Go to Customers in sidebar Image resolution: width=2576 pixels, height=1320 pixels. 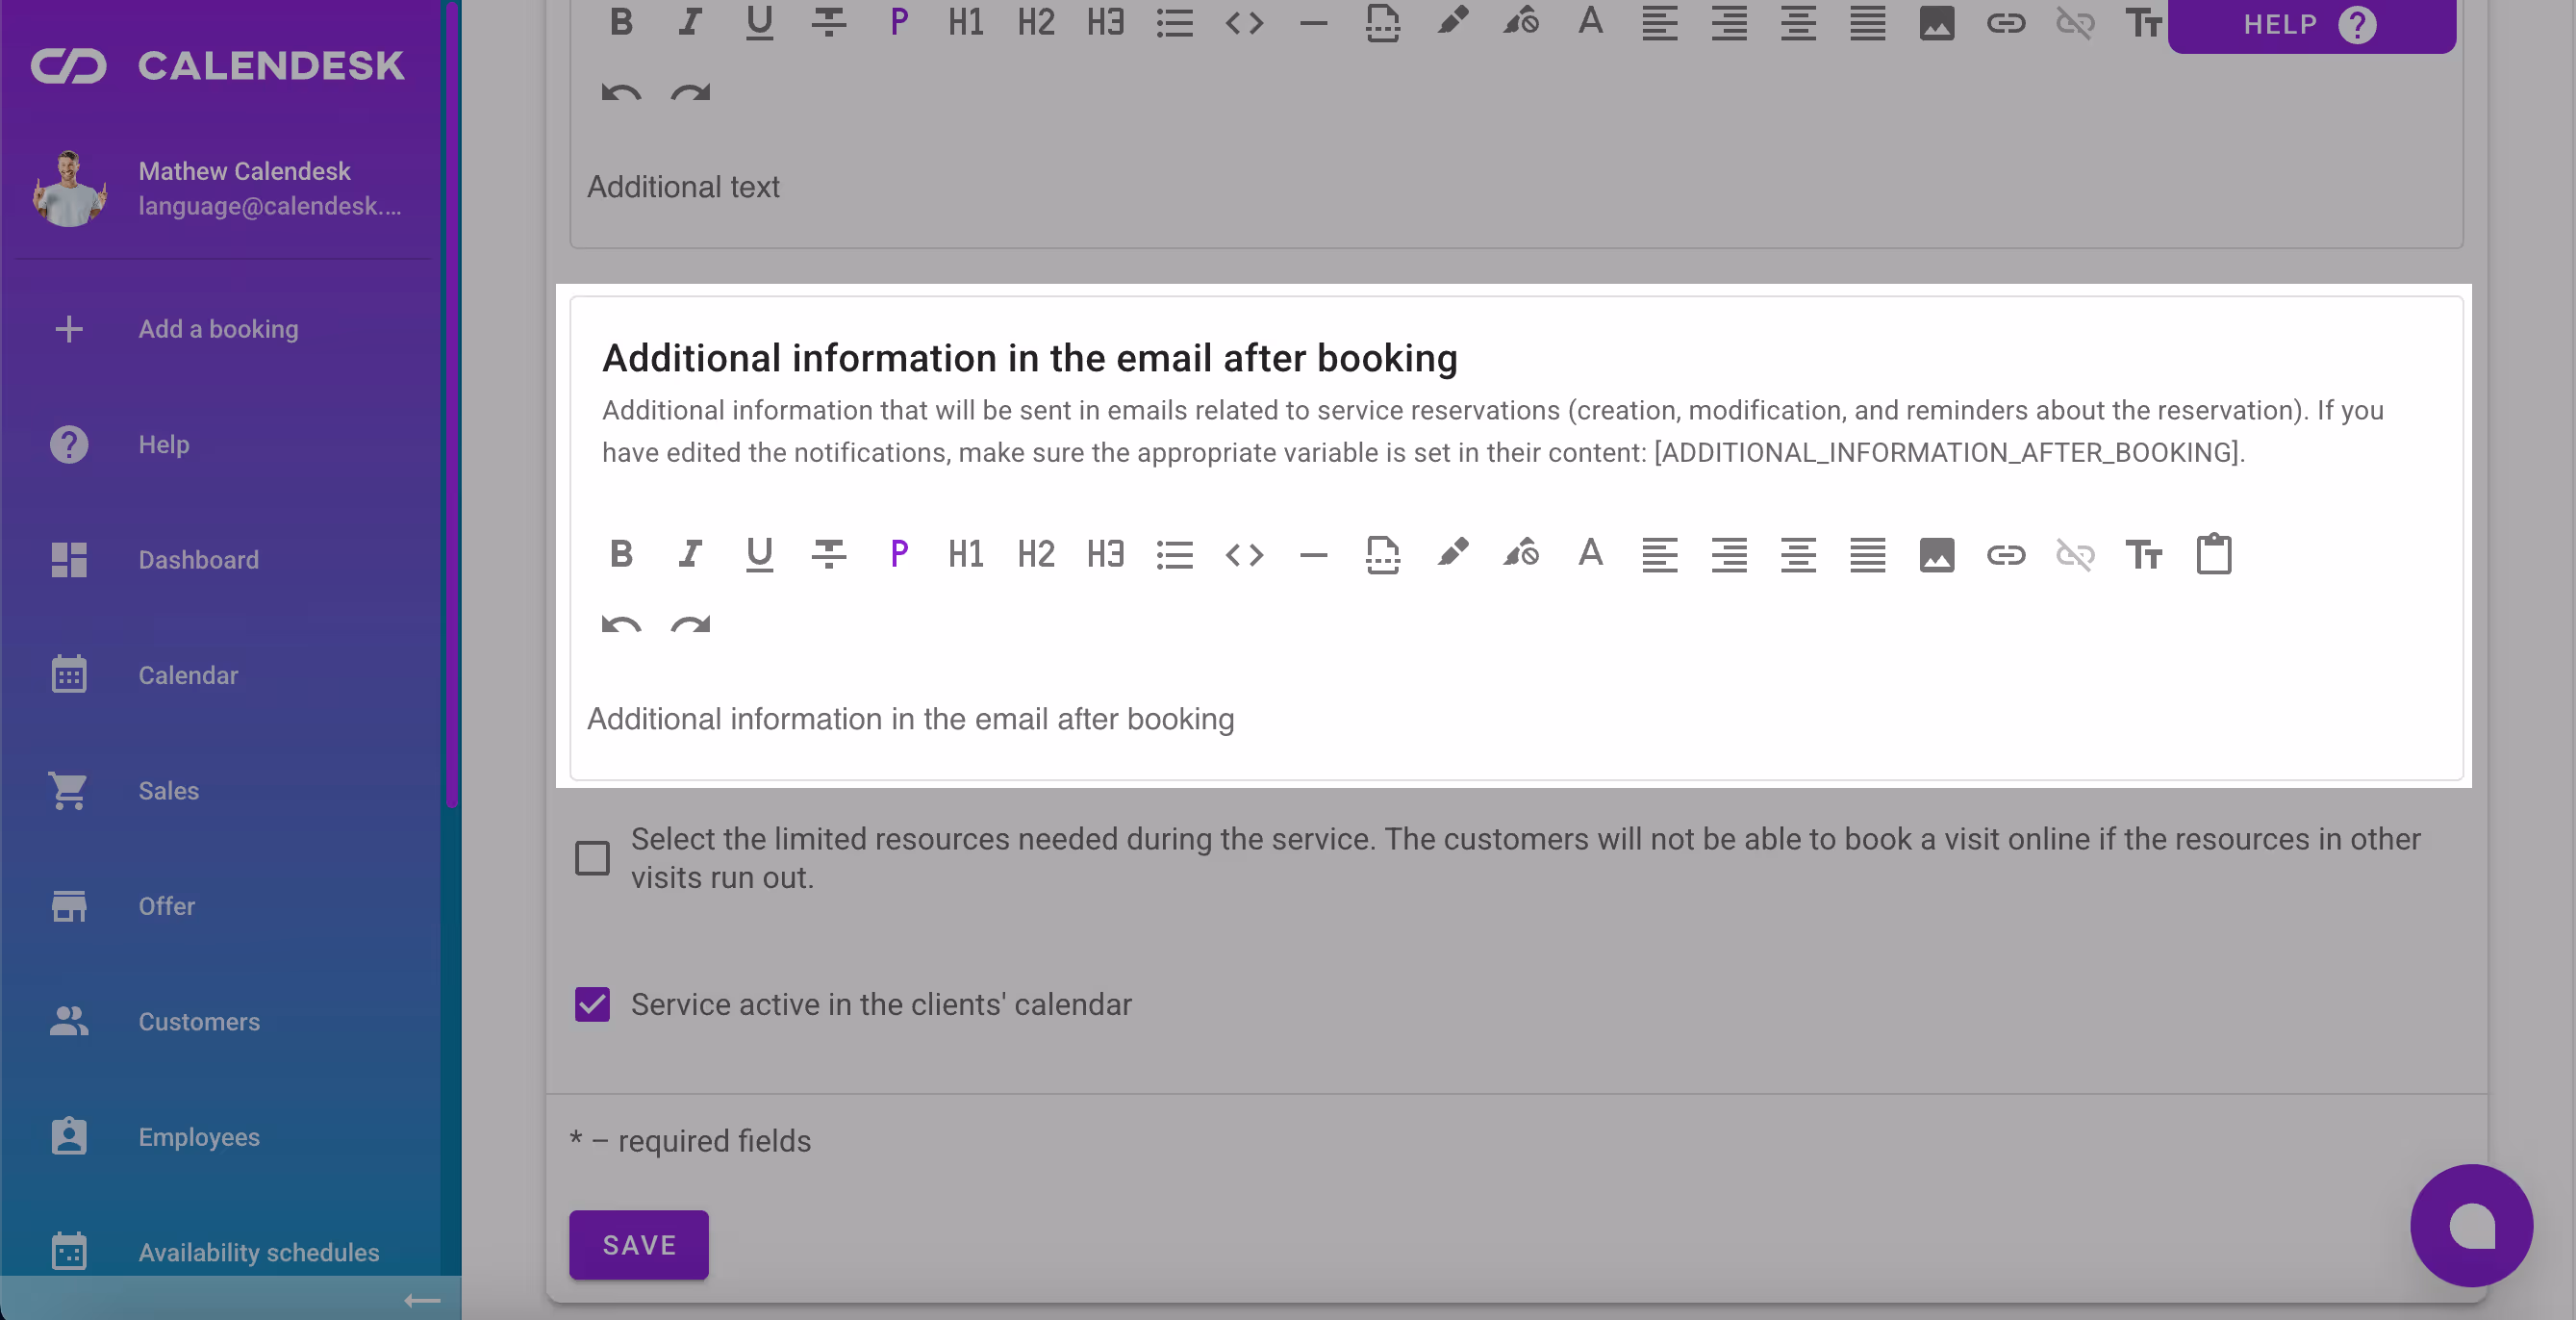point(198,1021)
